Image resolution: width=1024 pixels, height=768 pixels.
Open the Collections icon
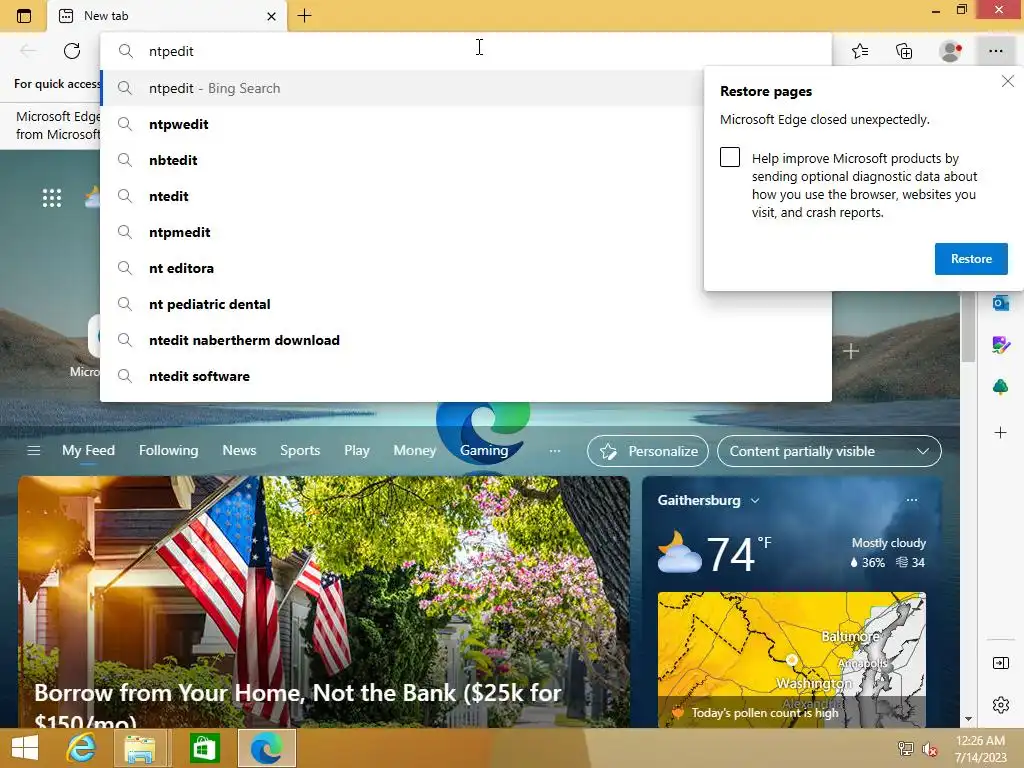904,51
